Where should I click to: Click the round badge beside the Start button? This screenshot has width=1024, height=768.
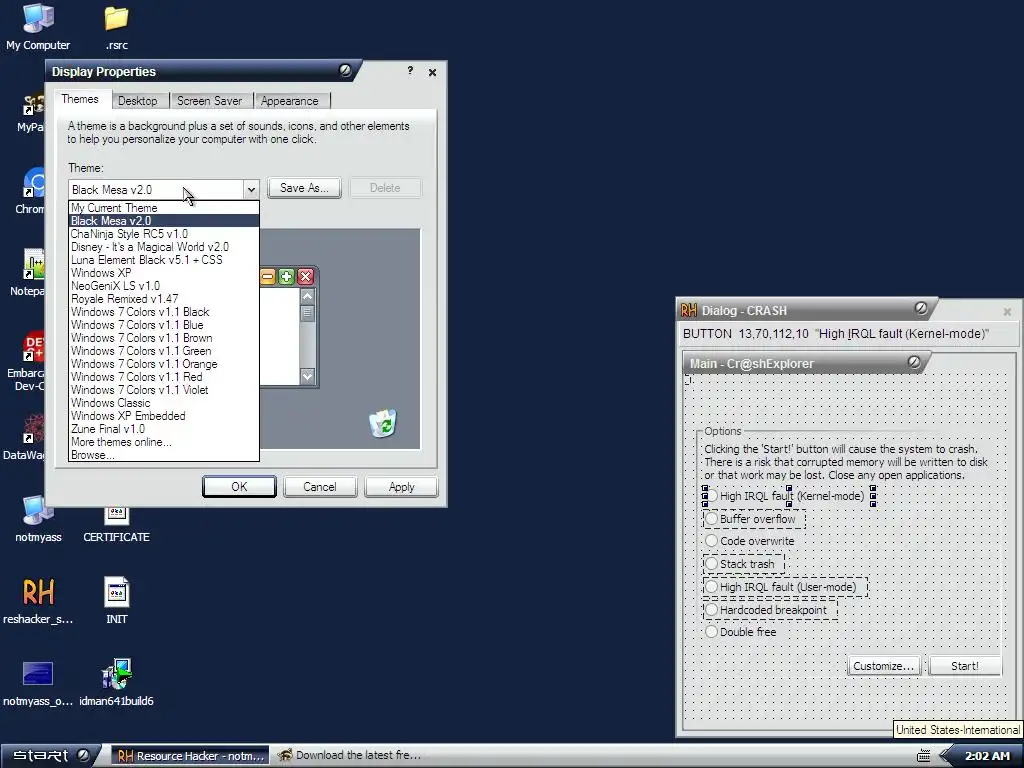83,755
